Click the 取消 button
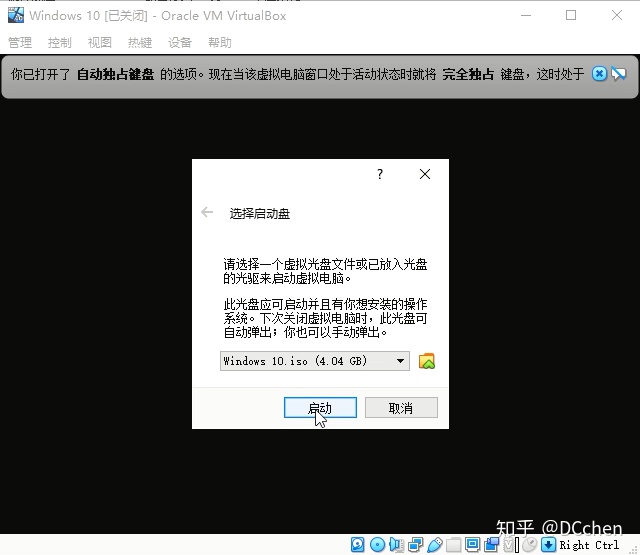640x555 pixels. click(x=401, y=408)
